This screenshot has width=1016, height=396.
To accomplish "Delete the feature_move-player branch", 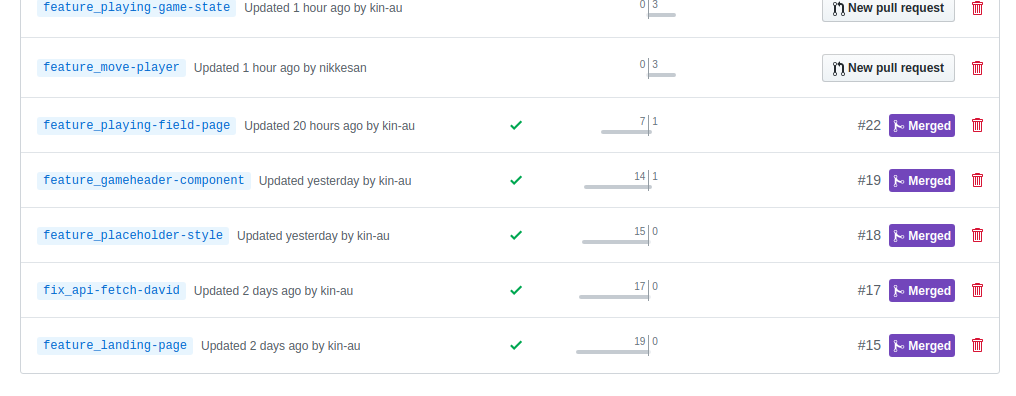I will point(977,67).
